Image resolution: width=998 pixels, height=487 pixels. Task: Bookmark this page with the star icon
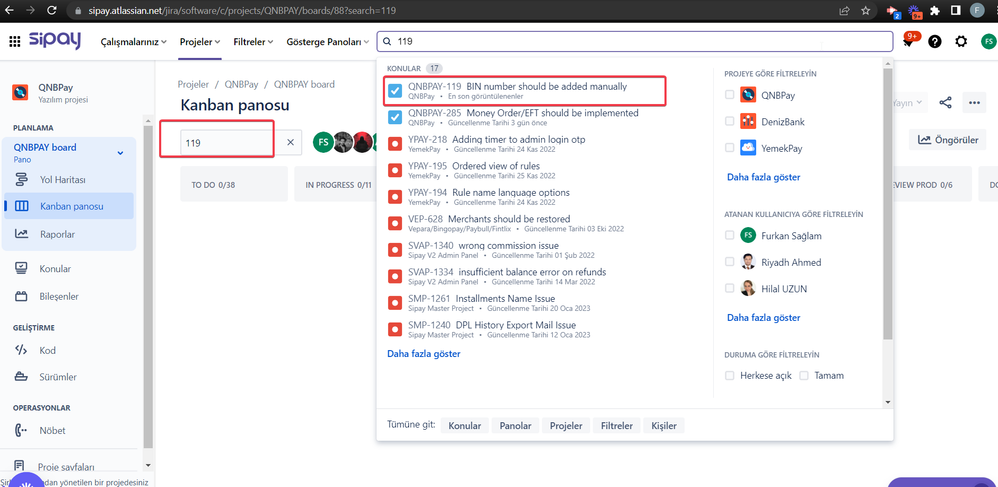click(865, 10)
